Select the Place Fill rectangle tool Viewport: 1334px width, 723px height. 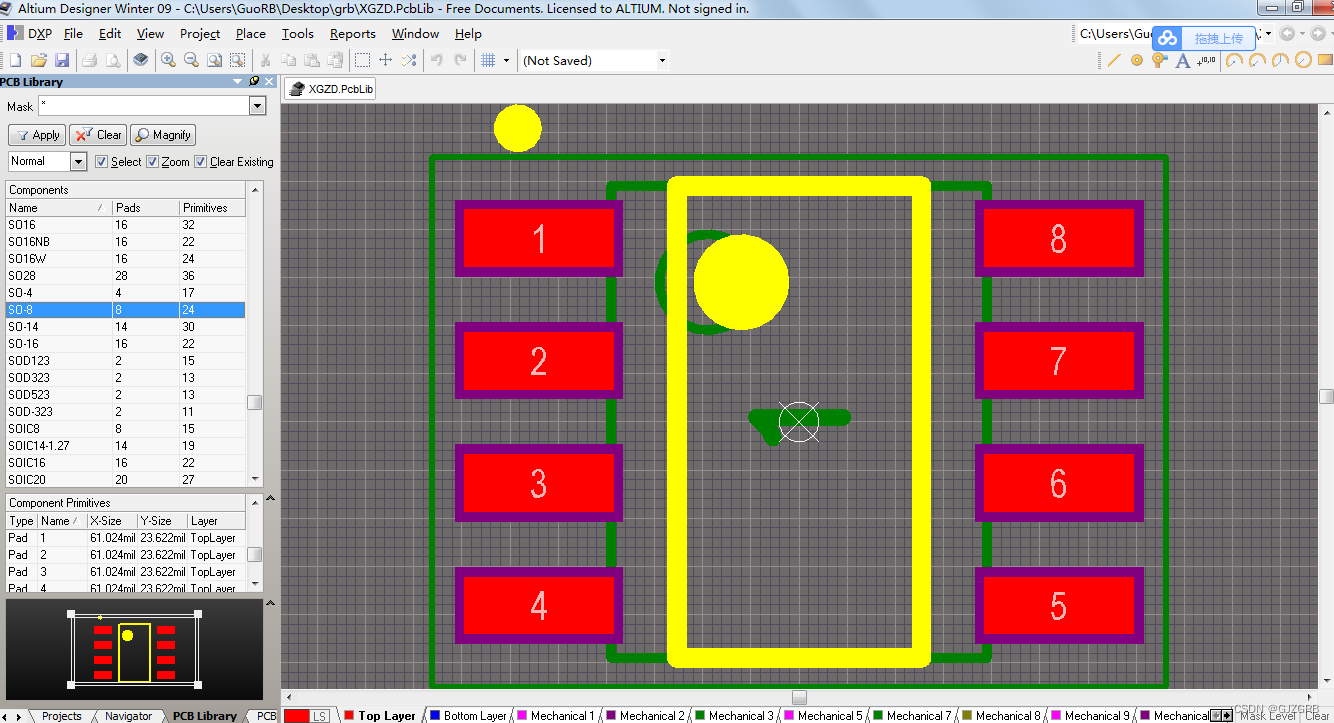point(1326,59)
